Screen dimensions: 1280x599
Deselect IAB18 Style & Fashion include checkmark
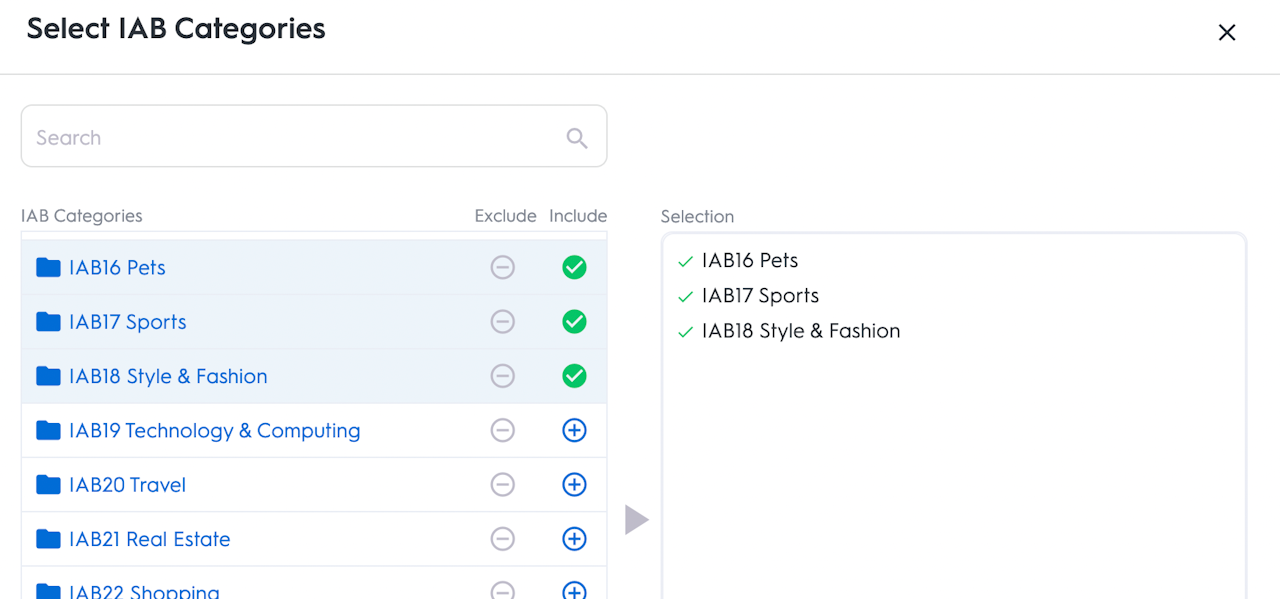[x=574, y=376]
